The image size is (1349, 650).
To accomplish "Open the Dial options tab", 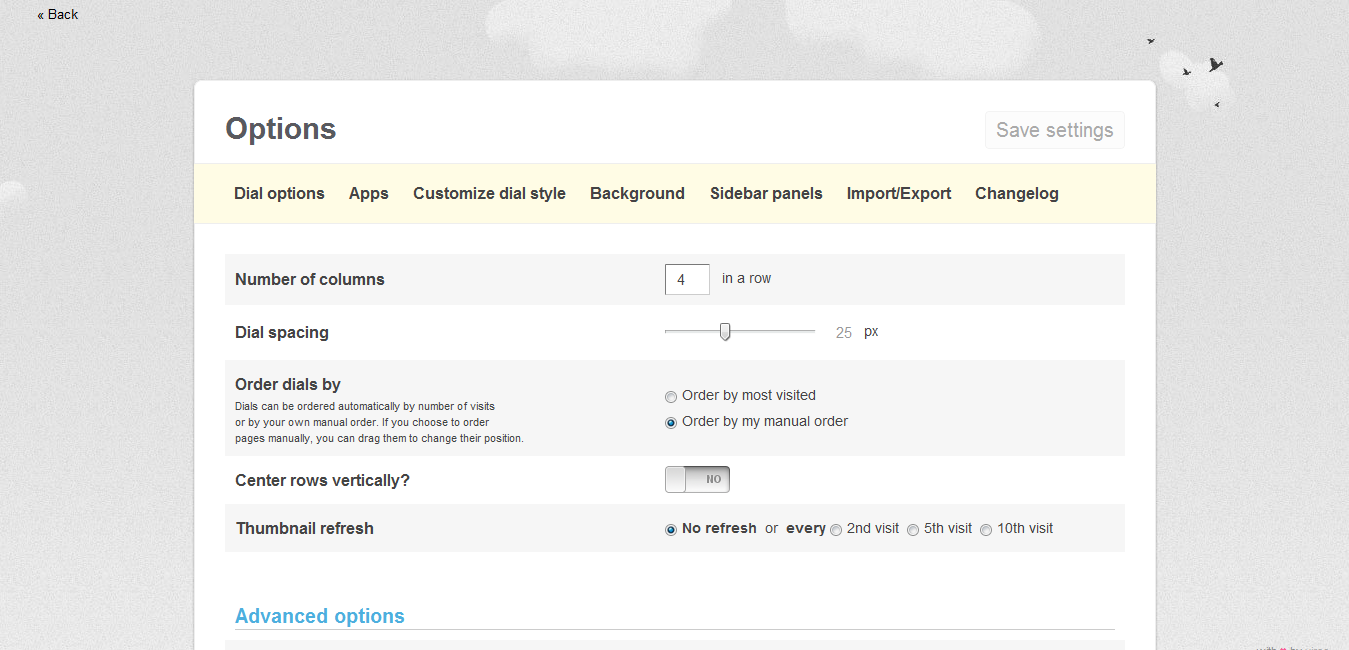I will point(279,193).
